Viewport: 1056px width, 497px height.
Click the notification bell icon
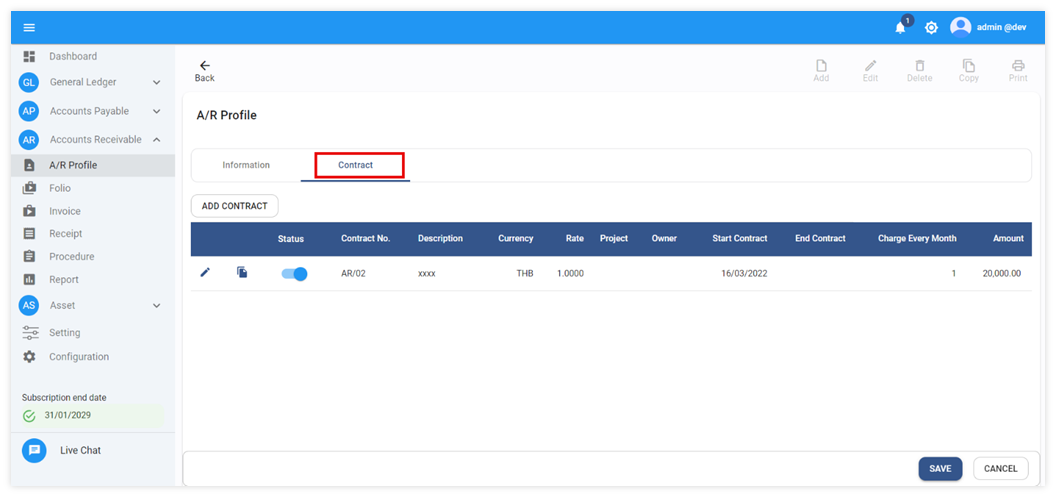(900, 28)
